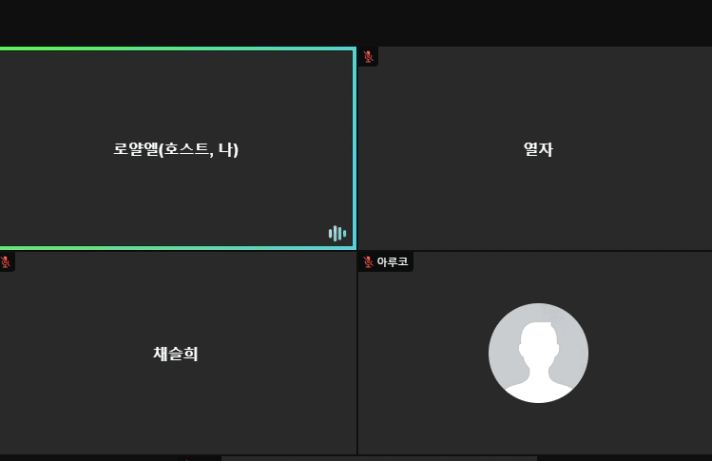Image resolution: width=712 pixels, height=461 pixels.
Task: Select the 로얄엘(호스트, 나) name text
Action: click(176, 149)
